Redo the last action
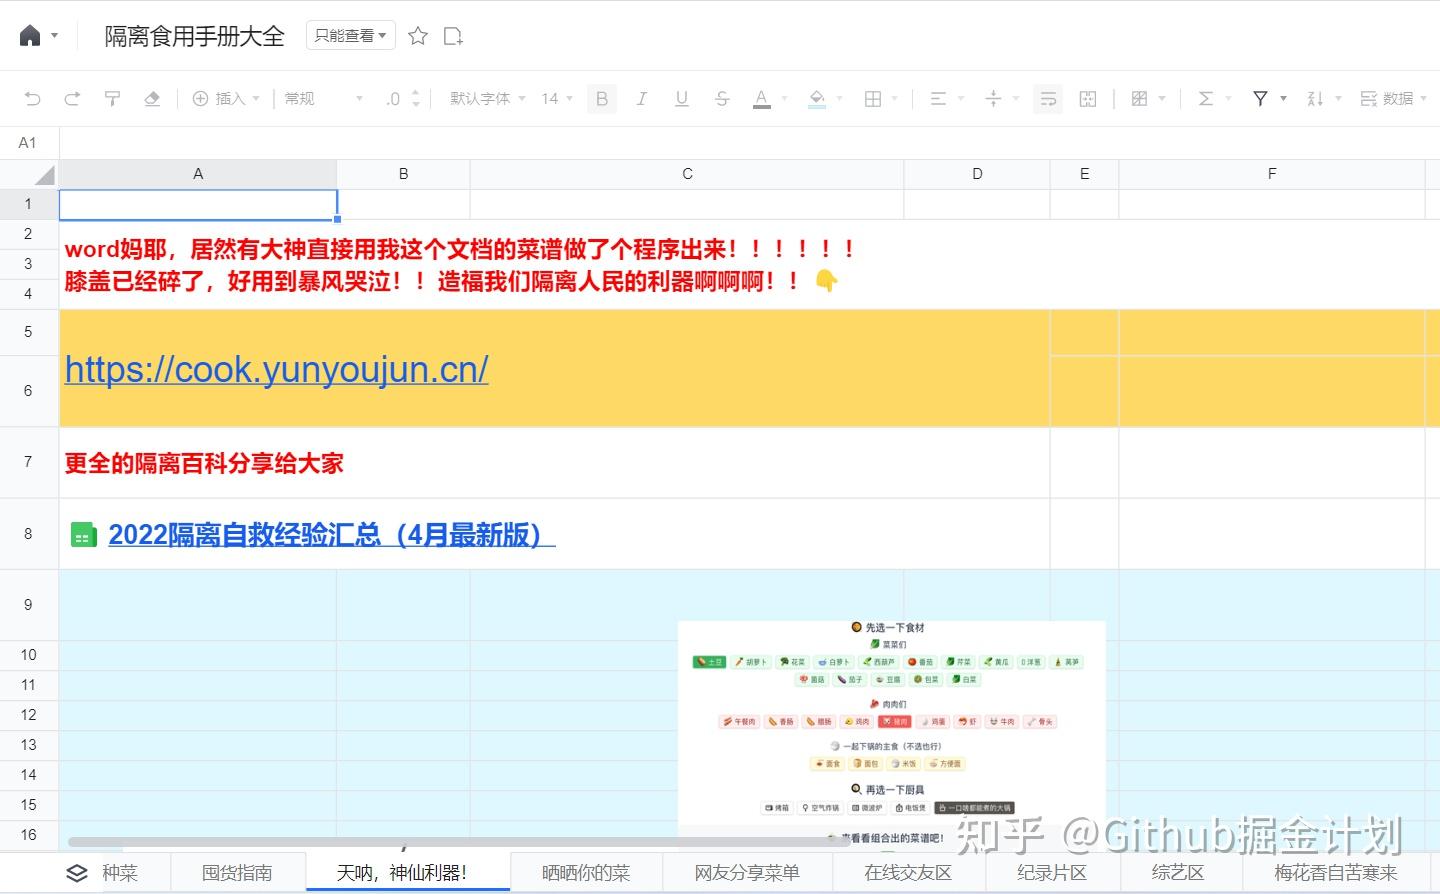This screenshot has width=1440, height=894. 72,98
